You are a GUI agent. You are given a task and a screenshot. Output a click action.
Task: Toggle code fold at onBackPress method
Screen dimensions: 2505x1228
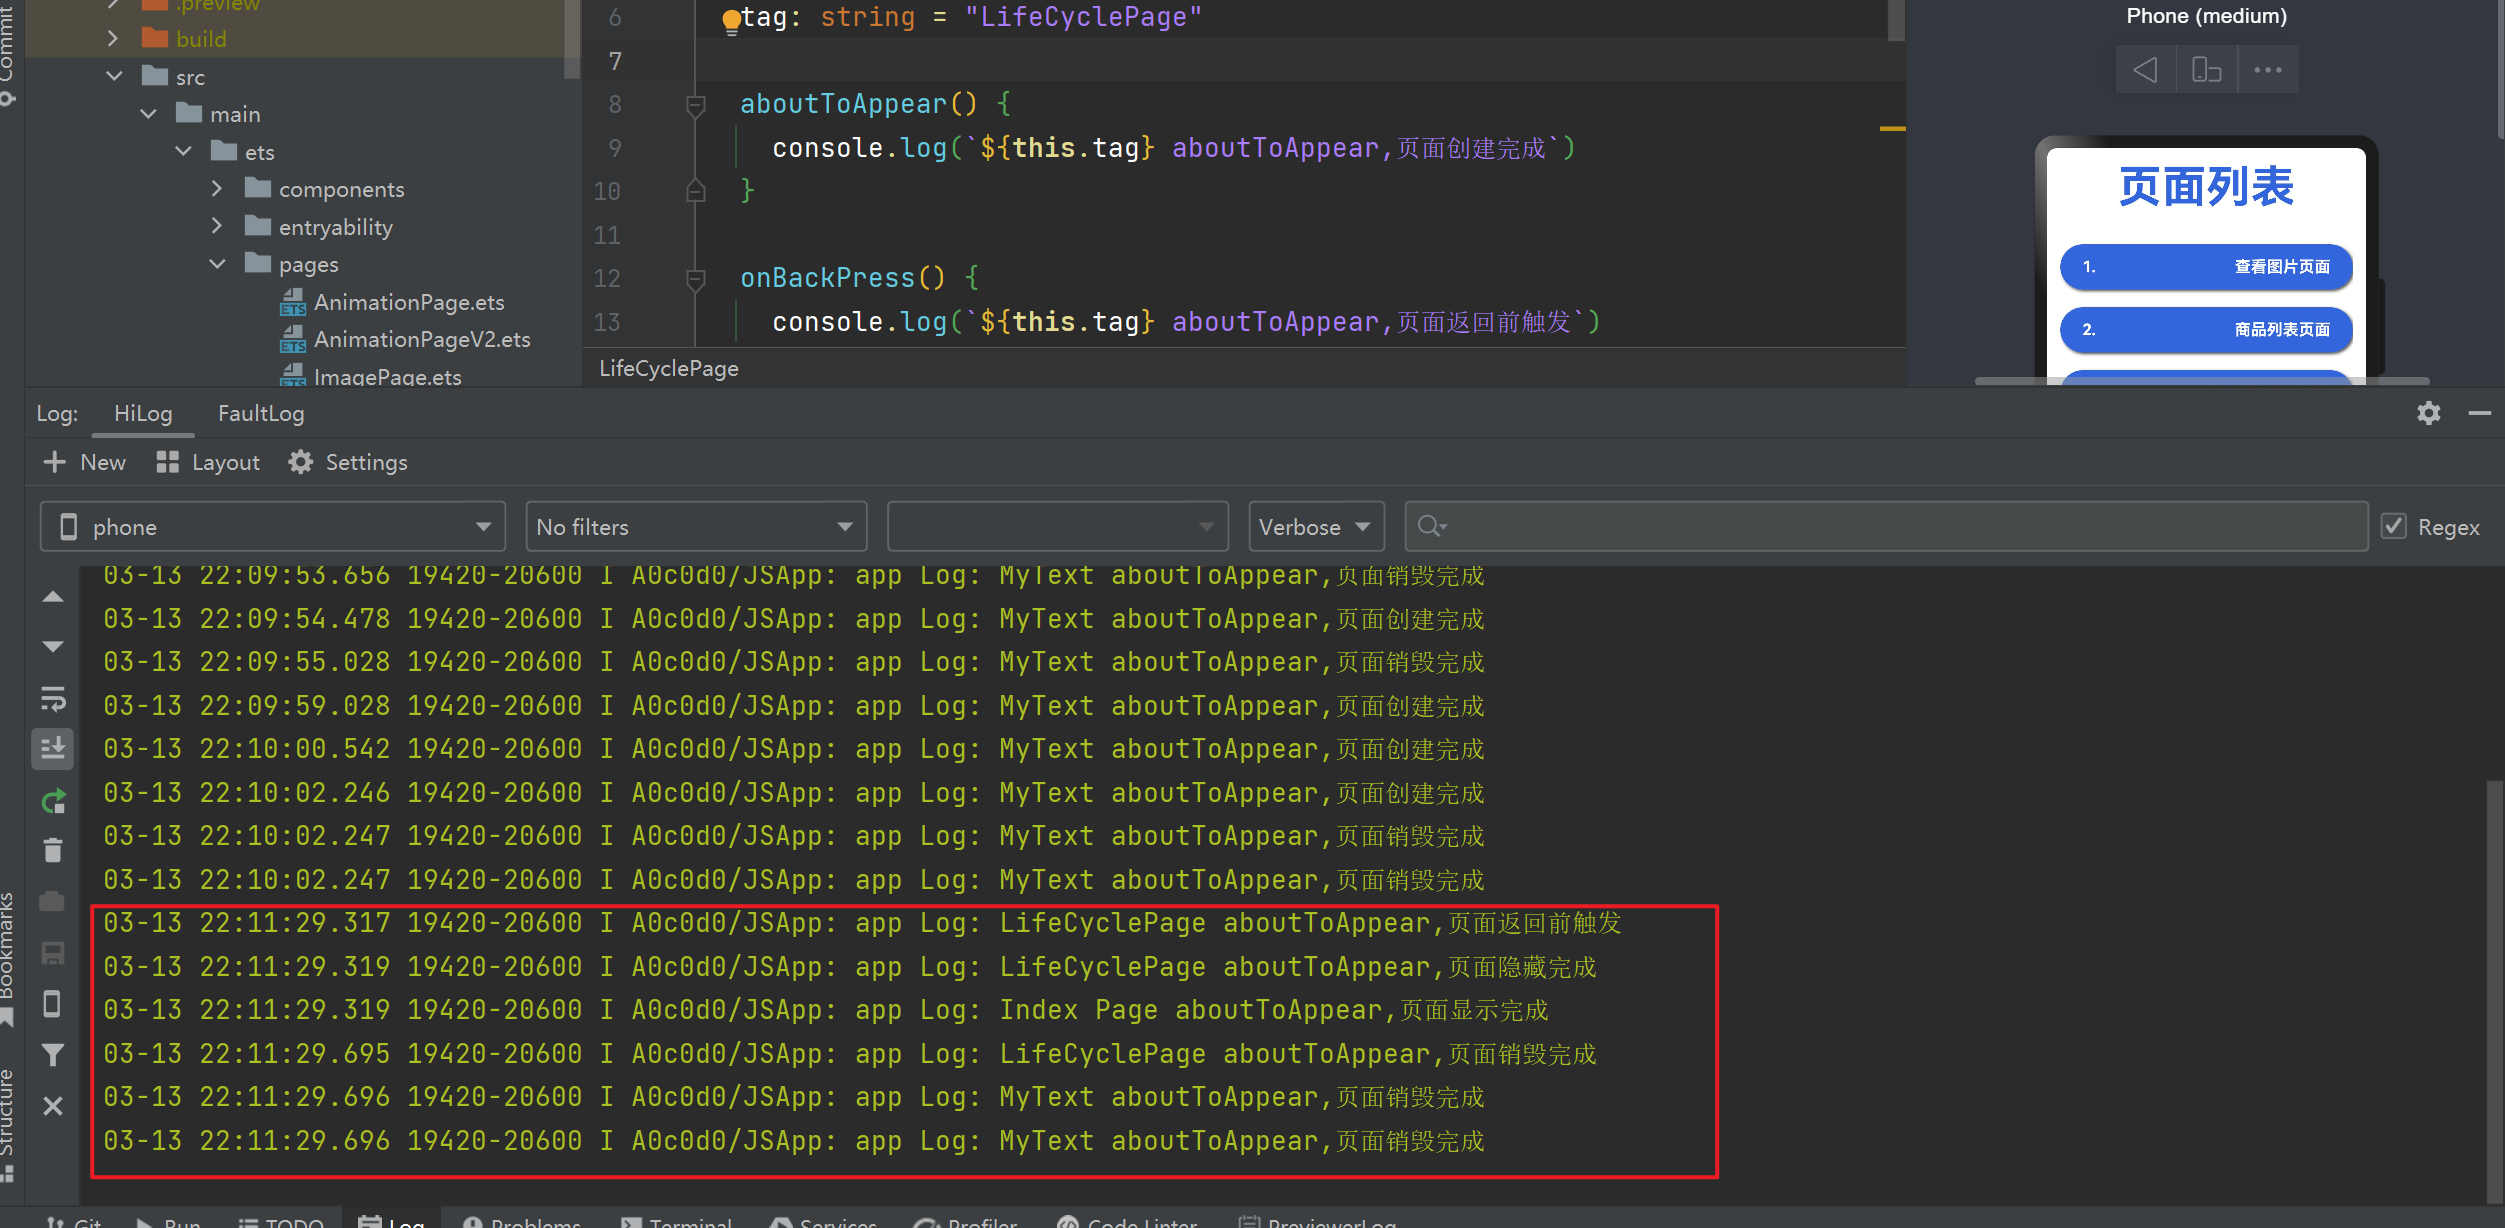(696, 278)
